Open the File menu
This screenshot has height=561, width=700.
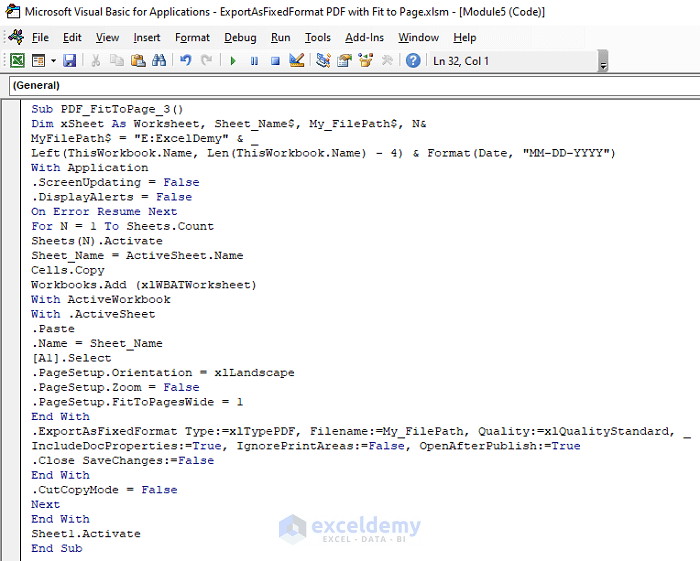click(40, 37)
